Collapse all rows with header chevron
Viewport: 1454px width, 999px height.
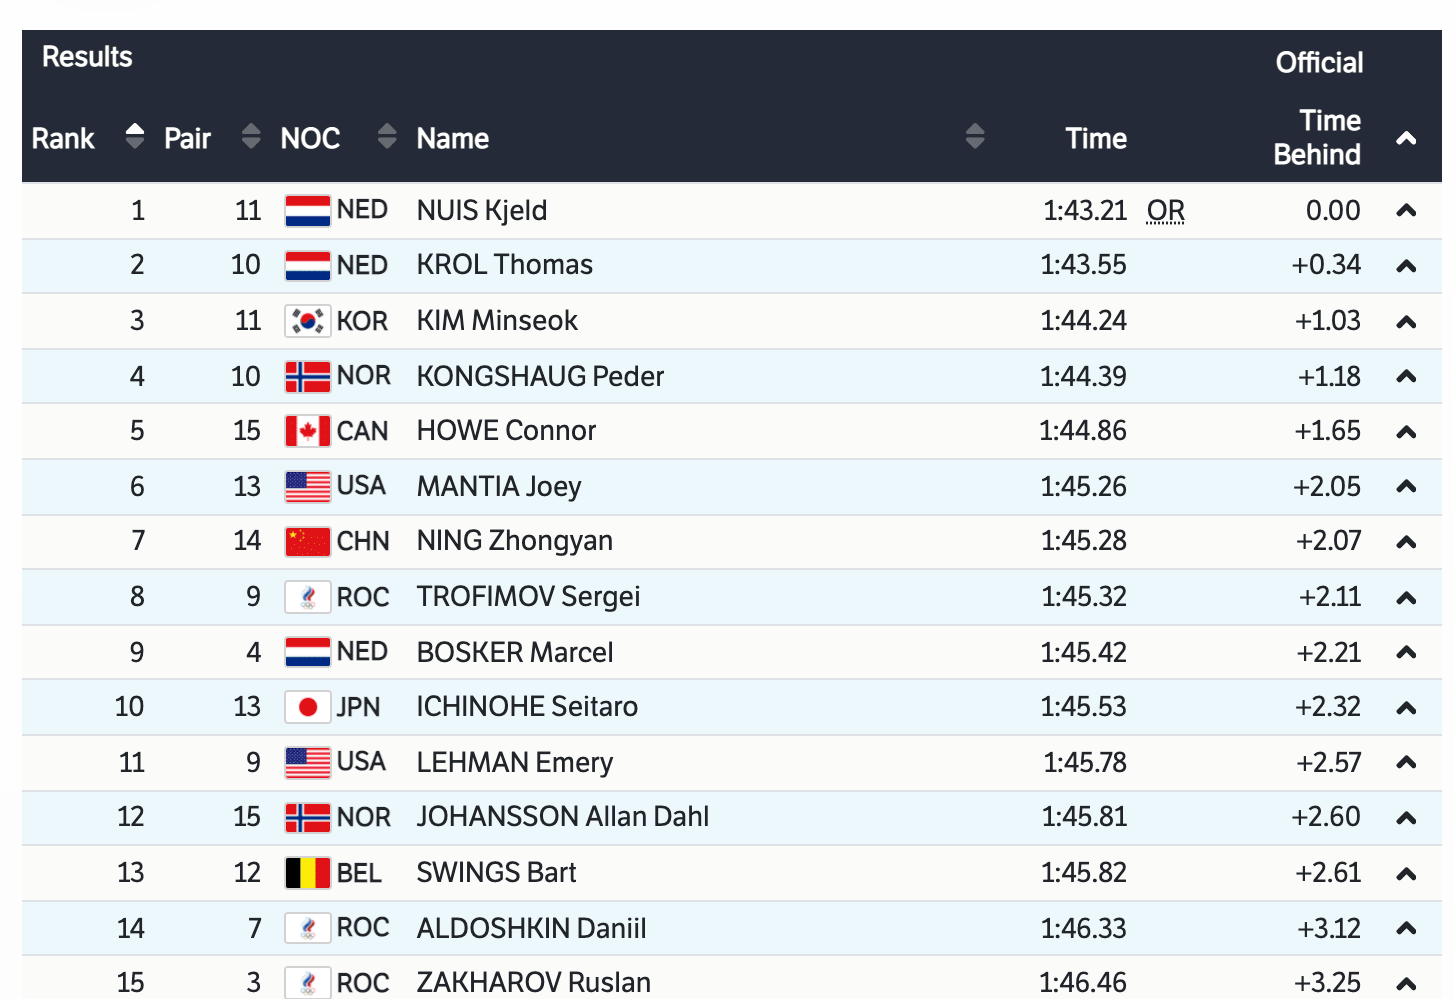click(1406, 138)
